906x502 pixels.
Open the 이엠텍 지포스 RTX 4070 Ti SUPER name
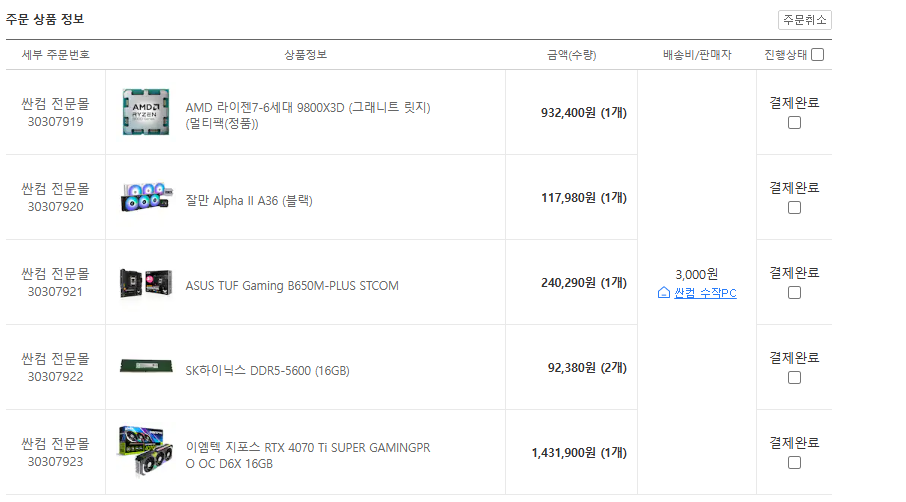(x=308, y=455)
